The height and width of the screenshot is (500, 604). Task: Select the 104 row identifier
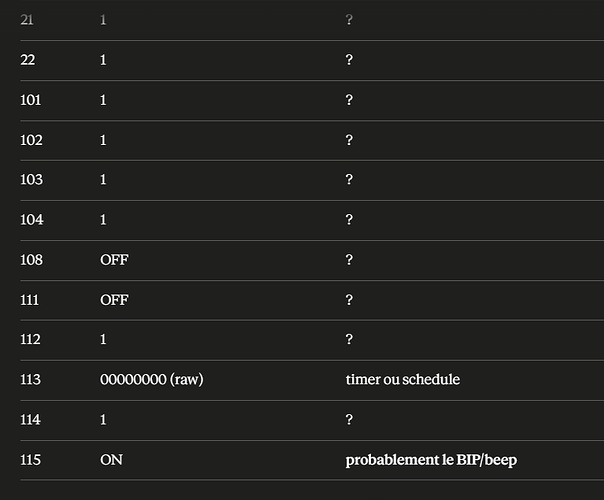point(32,220)
